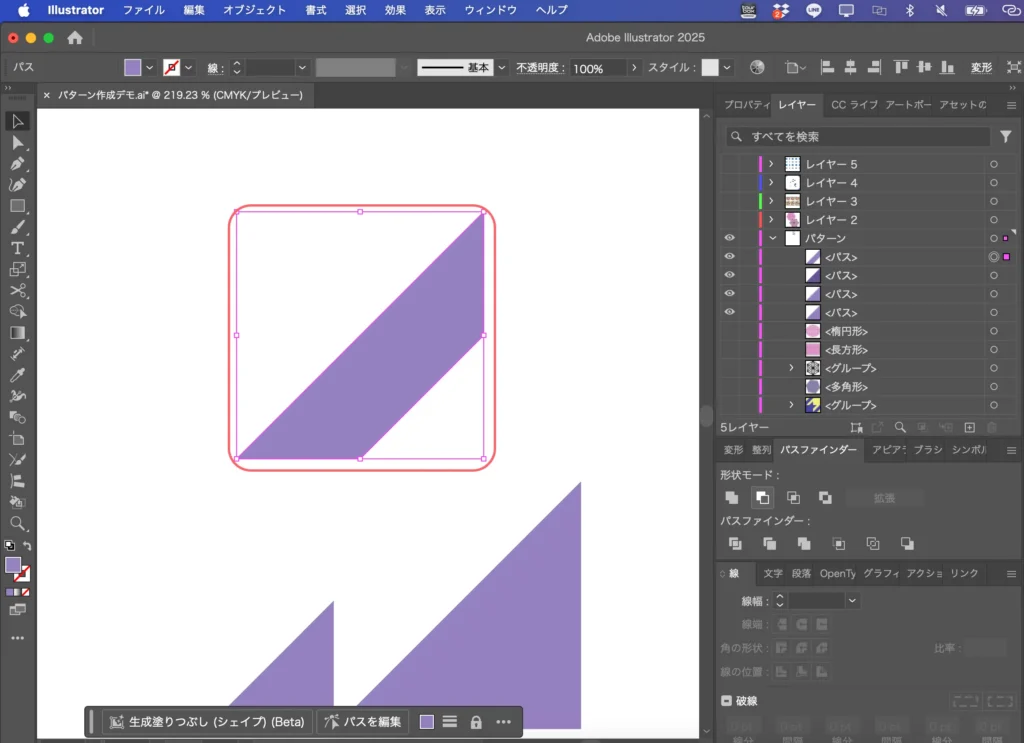Open the オブジェクト menu
The height and width of the screenshot is (743, 1024).
[254, 10]
